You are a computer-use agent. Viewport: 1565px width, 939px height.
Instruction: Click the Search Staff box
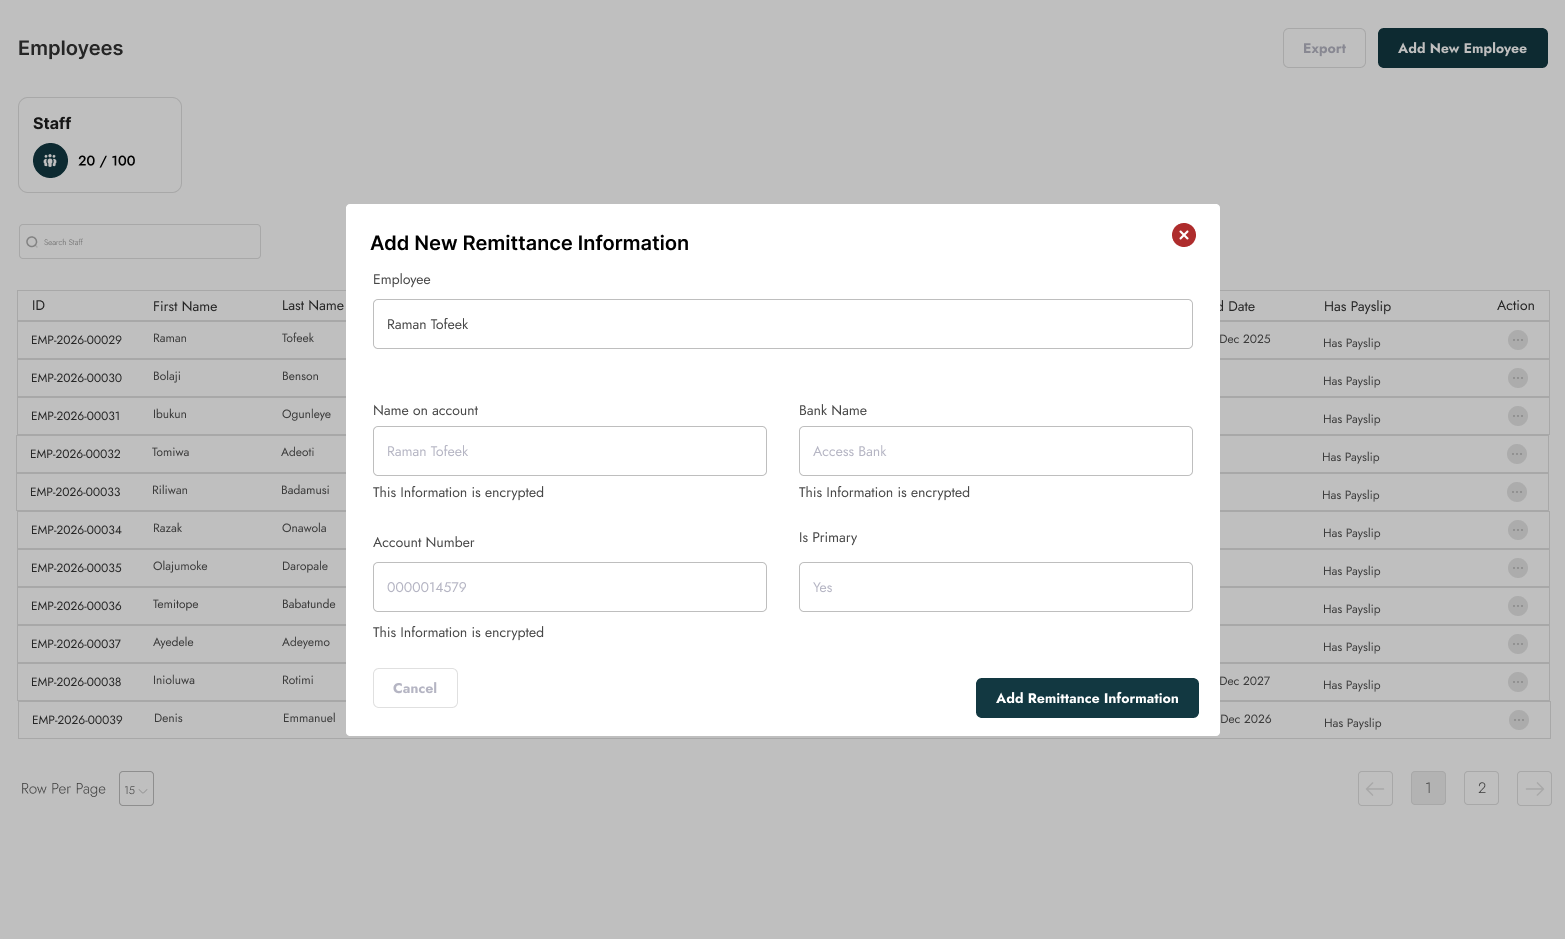pyautogui.click(x=140, y=242)
